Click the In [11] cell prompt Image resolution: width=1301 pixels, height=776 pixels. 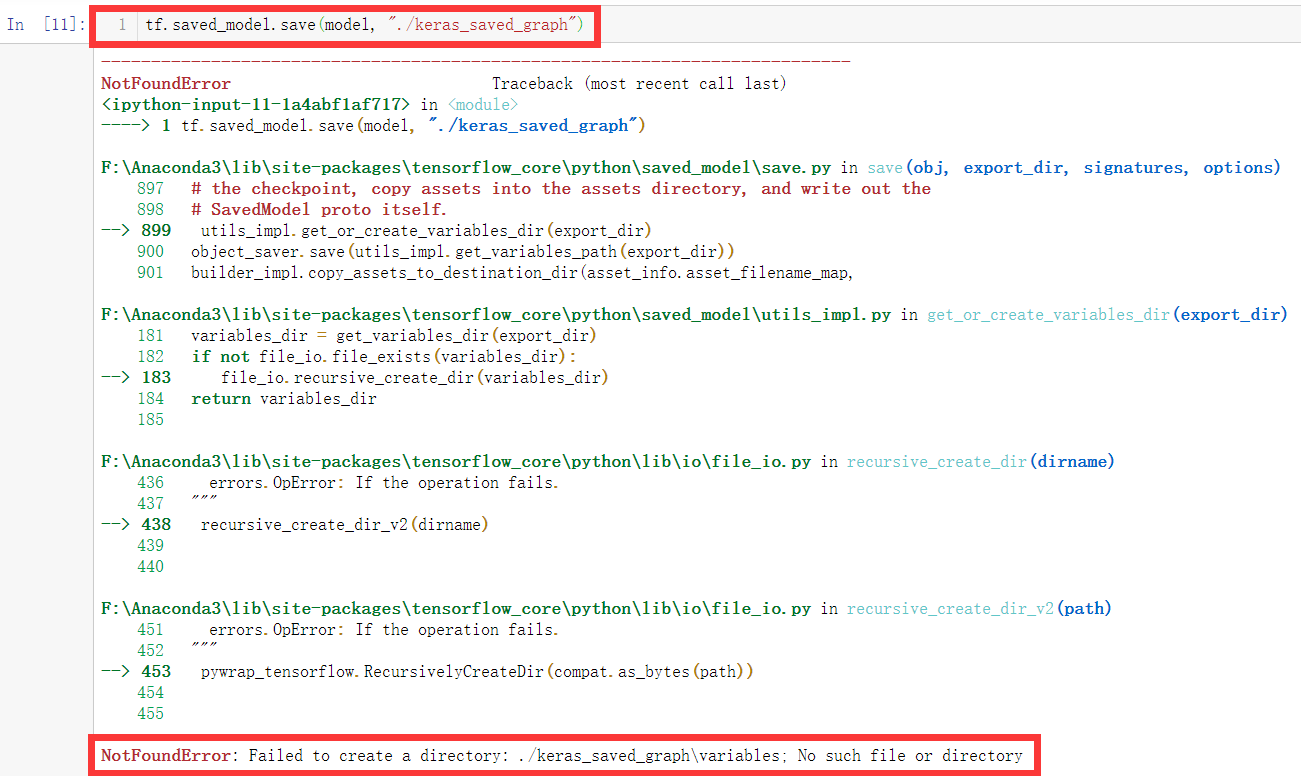[47, 25]
